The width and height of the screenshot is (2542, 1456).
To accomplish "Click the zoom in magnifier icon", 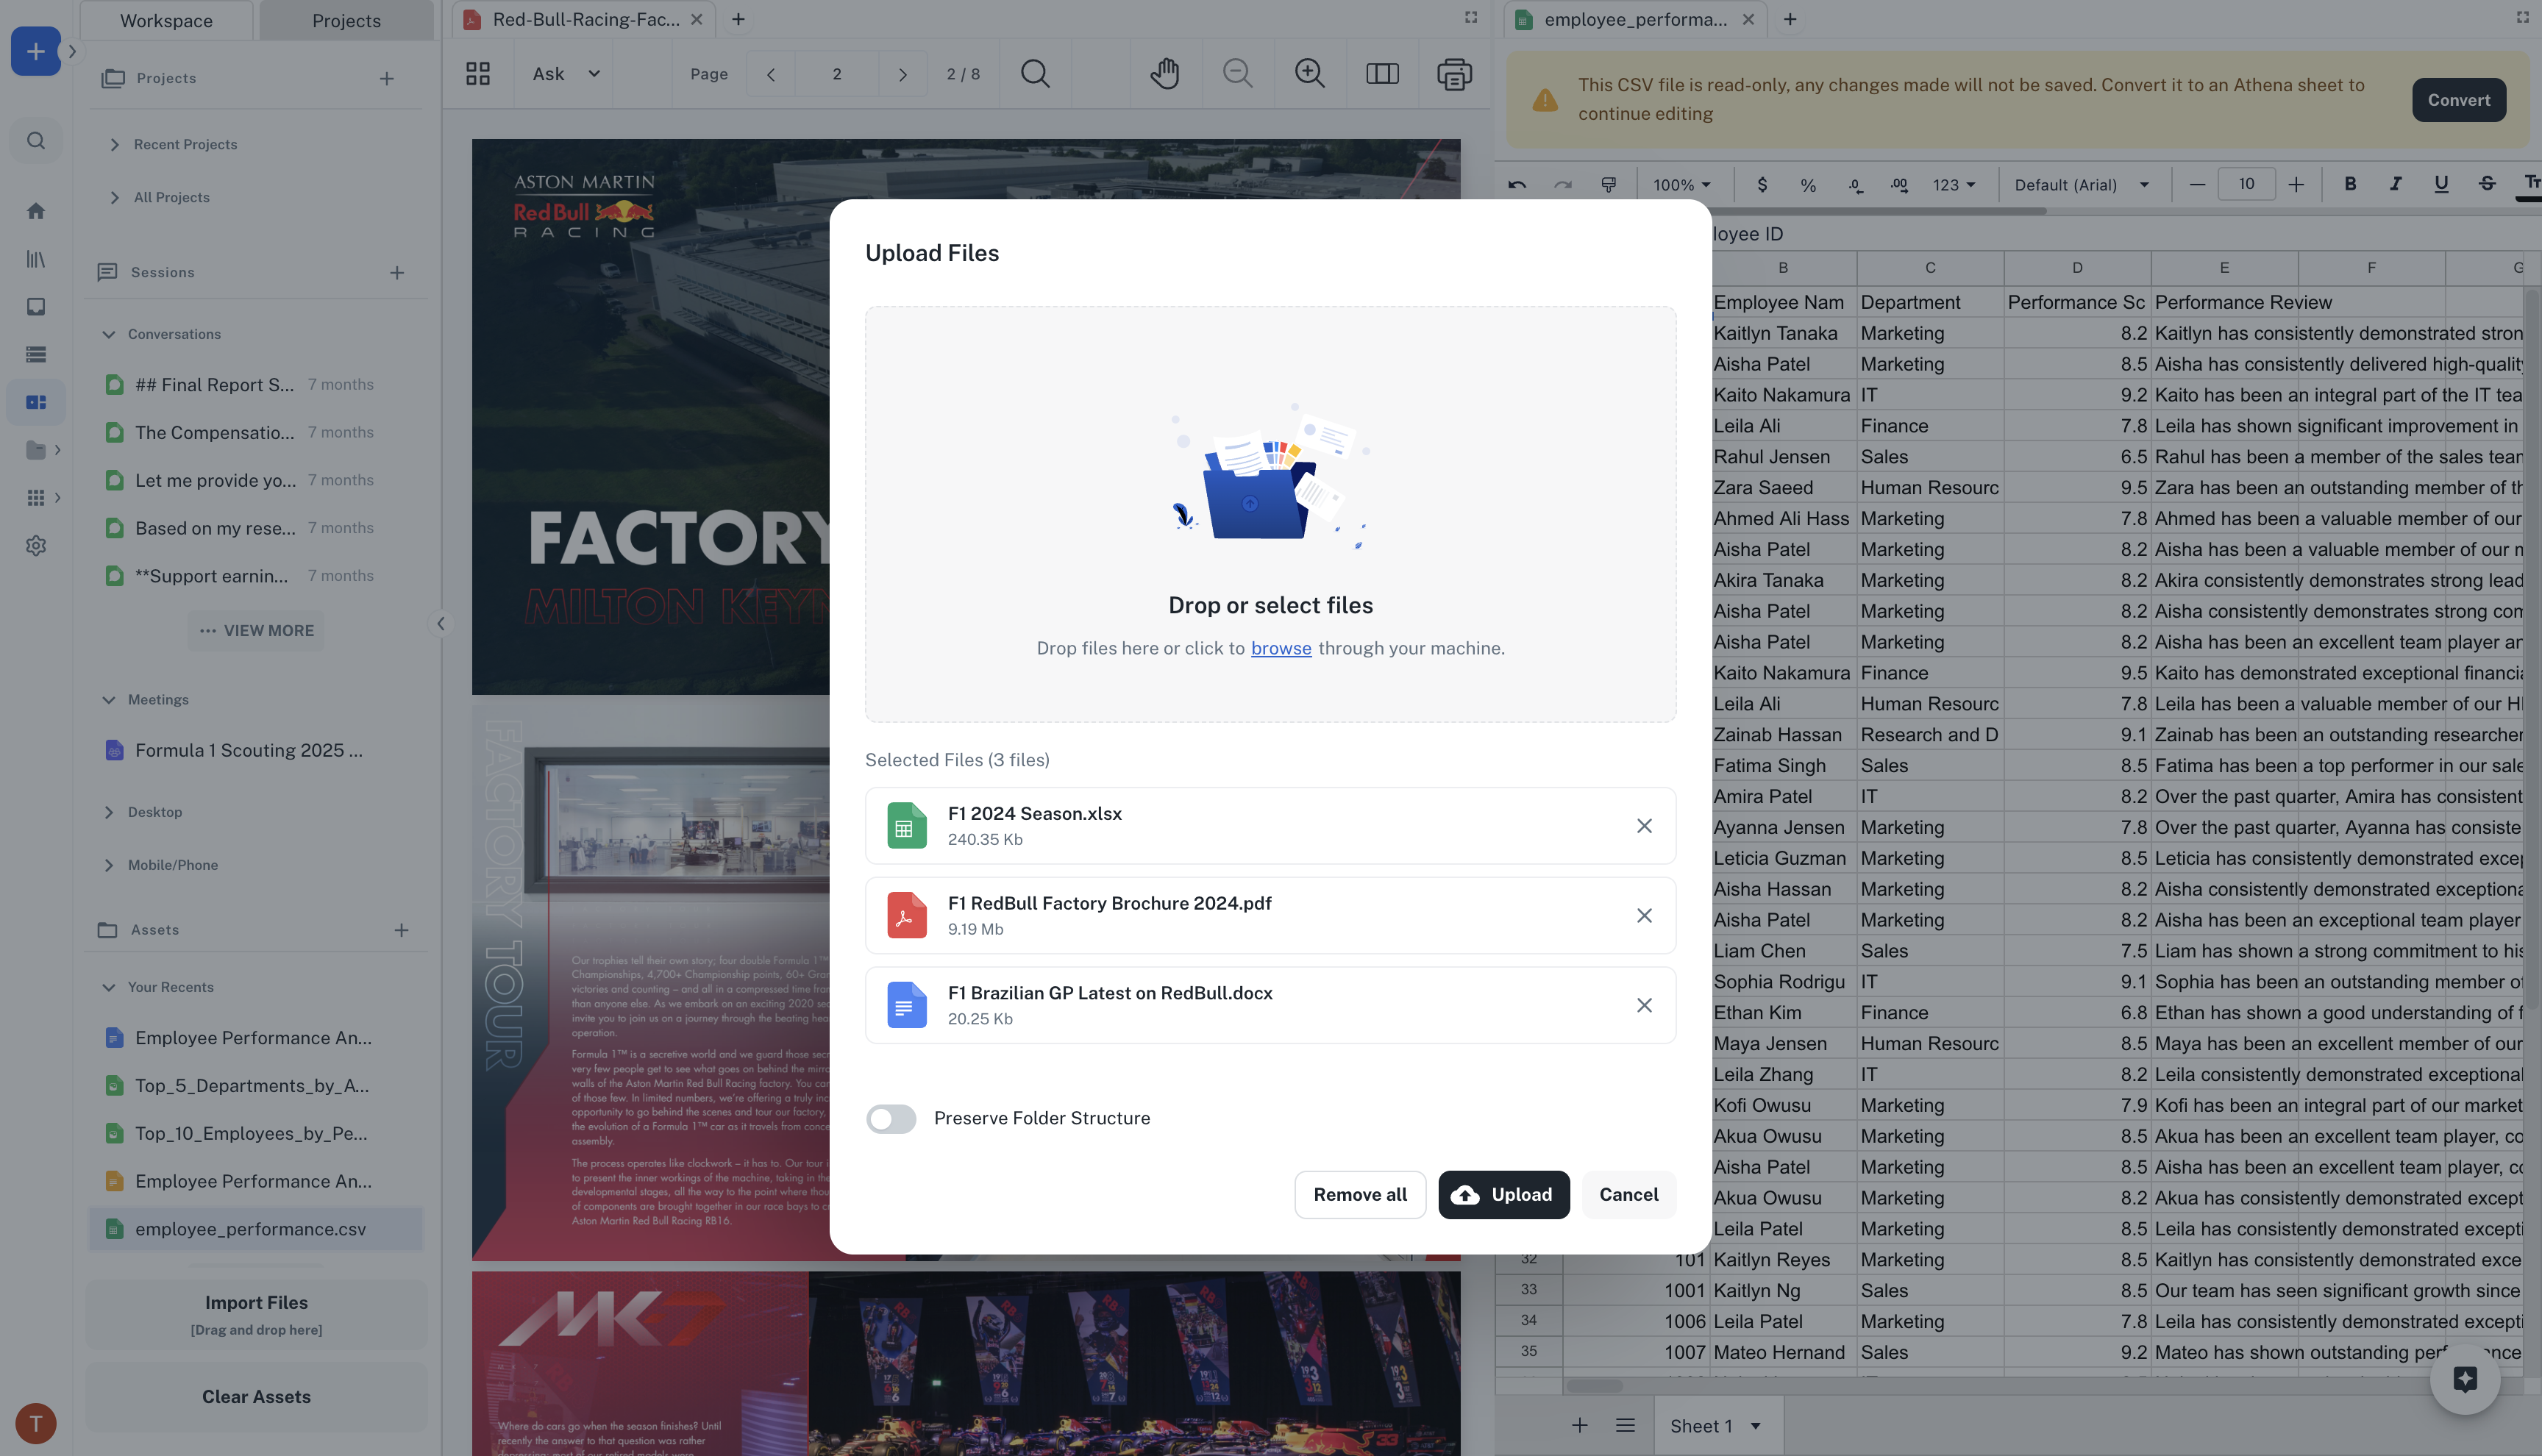I will pyautogui.click(x=1309, y=74).
